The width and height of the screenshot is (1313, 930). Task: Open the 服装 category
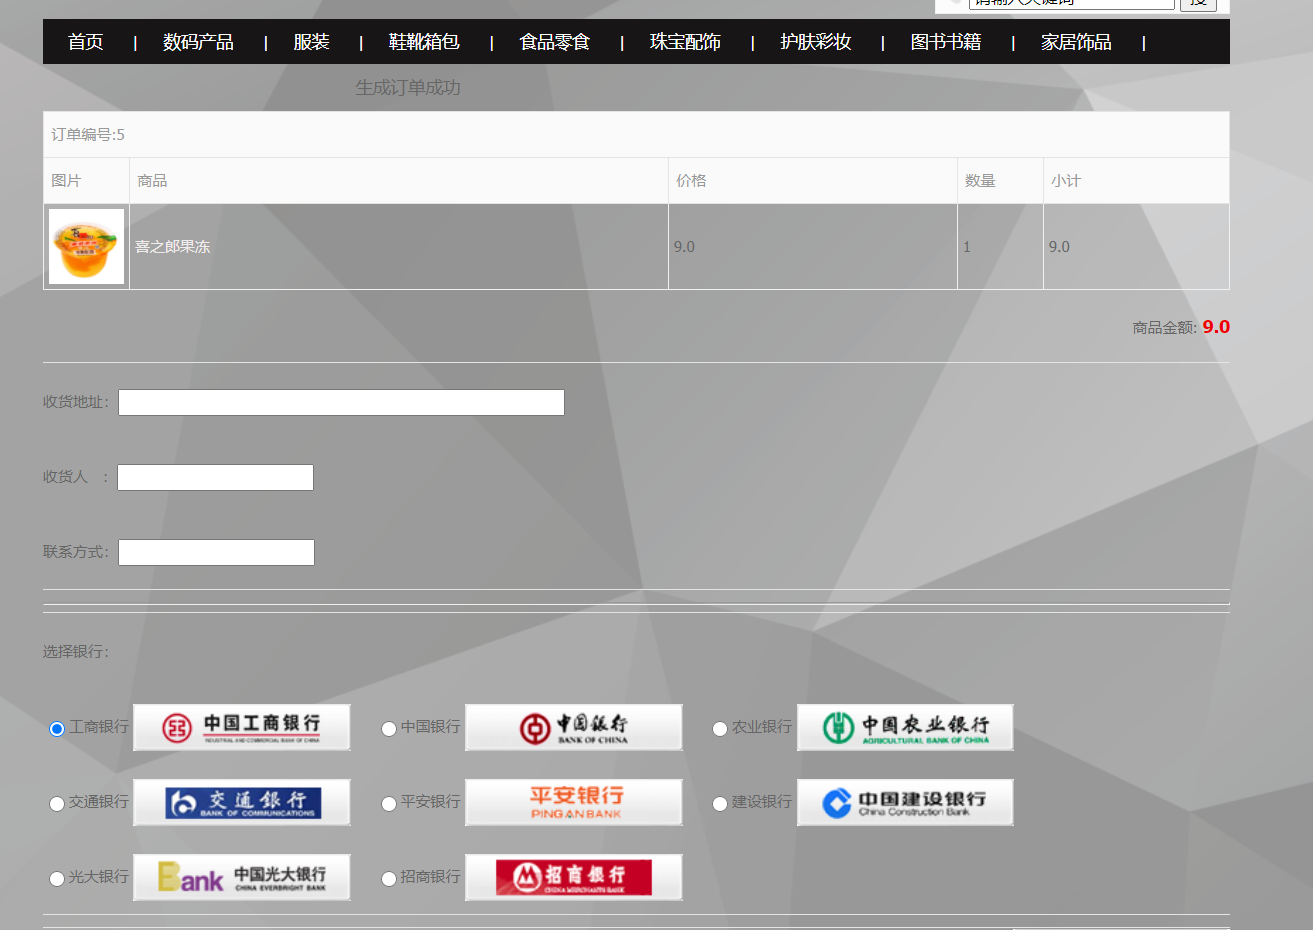click(312, 42)
